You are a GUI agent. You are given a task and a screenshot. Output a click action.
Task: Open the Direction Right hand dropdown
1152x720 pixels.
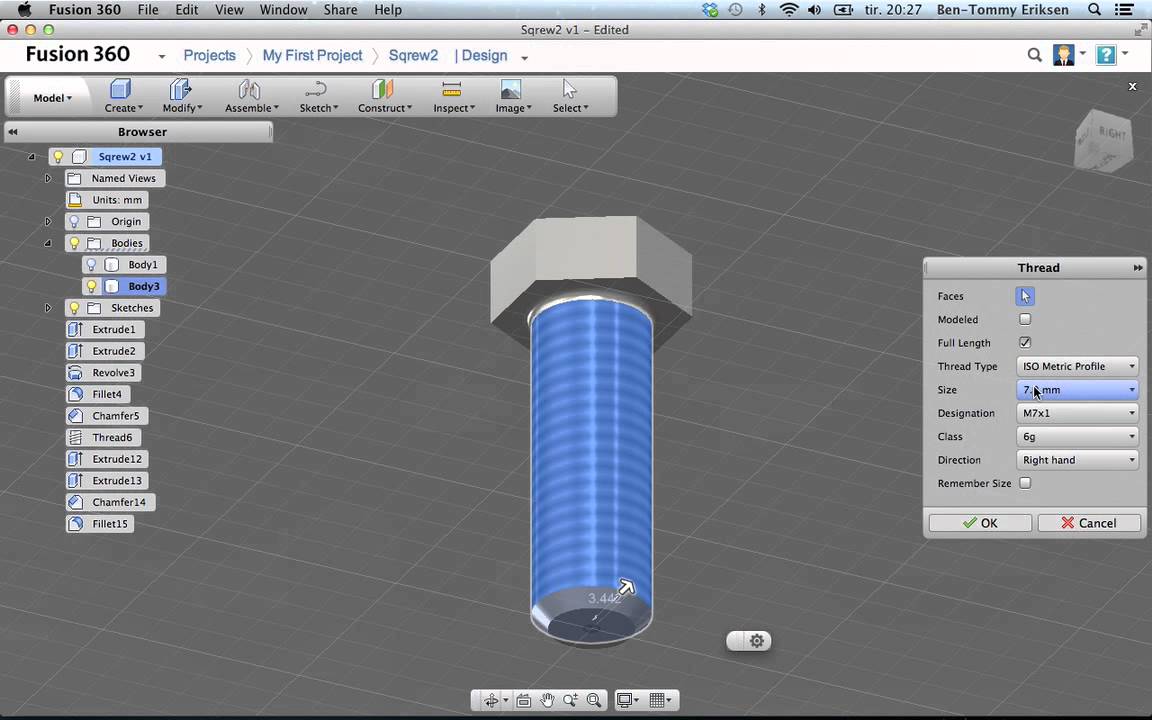pos(1077,460)
